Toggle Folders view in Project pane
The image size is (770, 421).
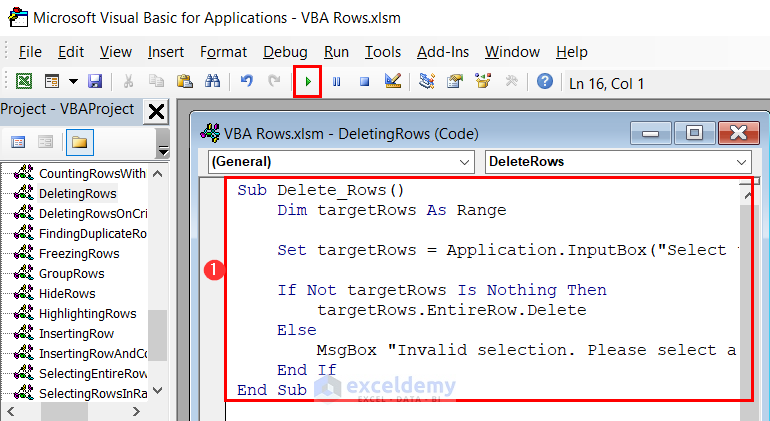pyautogui.click(x=80, y=142)
